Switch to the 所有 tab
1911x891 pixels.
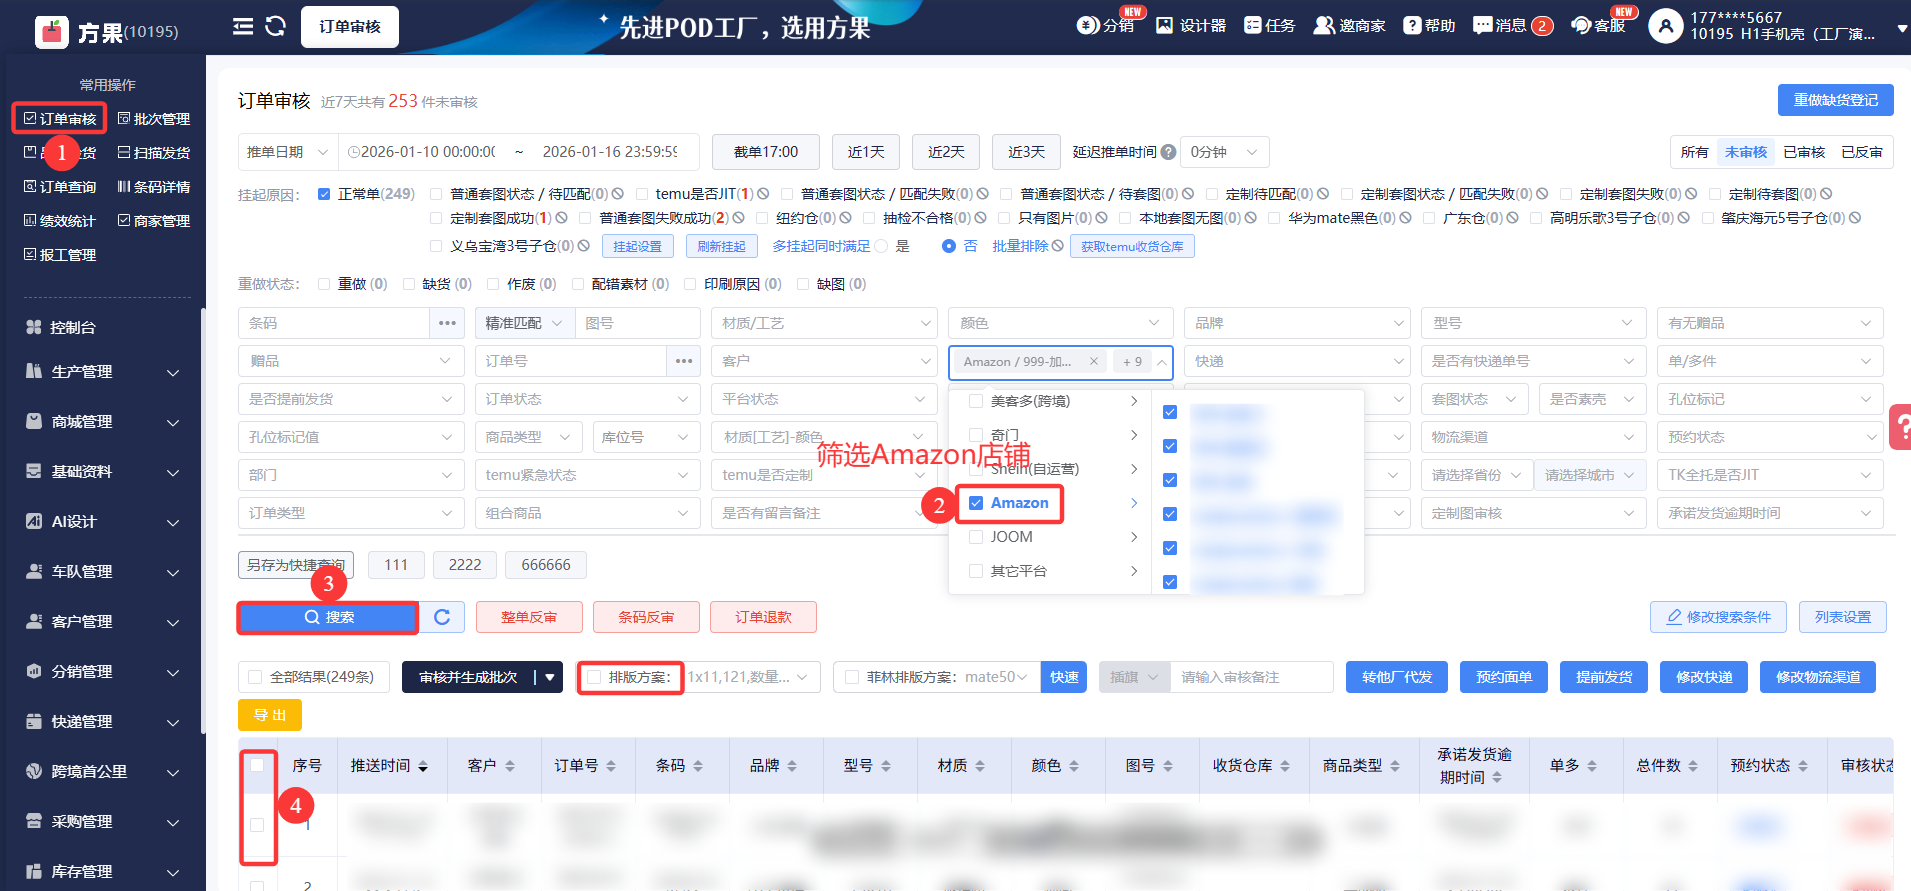(1694, 152)
